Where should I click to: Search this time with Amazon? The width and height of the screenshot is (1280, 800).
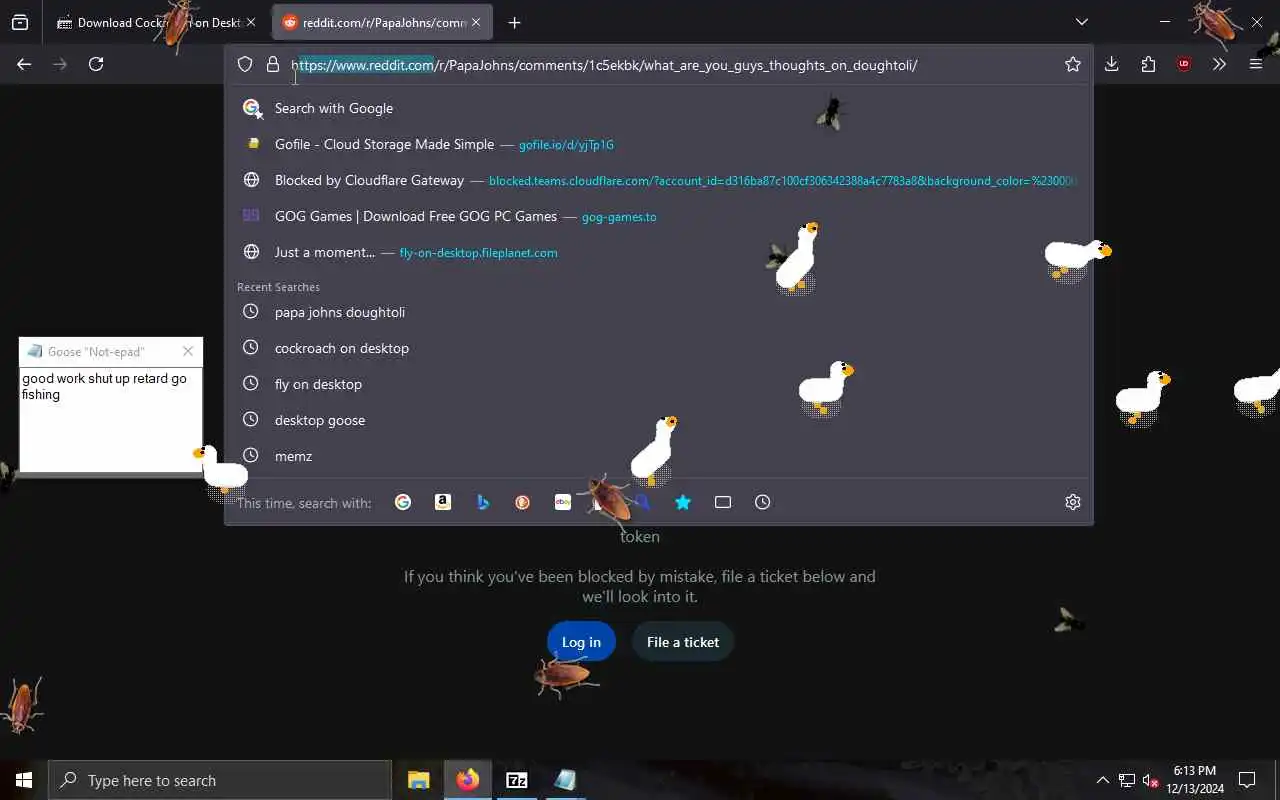coord(443,502)
